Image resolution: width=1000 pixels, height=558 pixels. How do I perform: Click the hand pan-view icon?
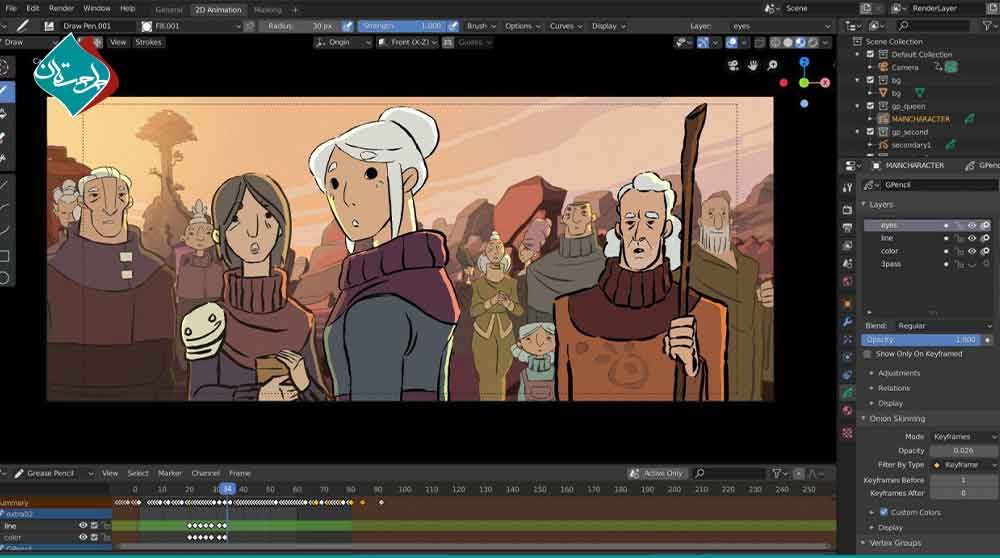[753, 65]
